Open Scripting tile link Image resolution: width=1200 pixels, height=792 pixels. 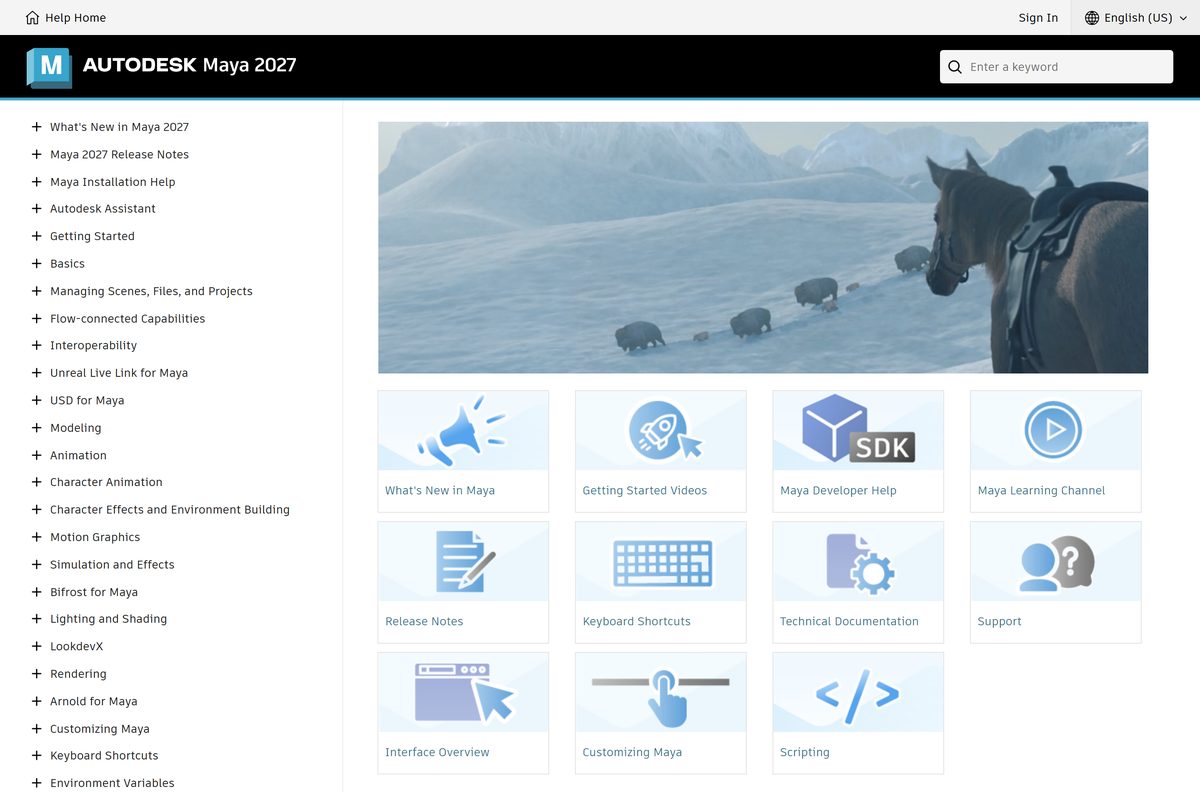[x=805, y=753]
